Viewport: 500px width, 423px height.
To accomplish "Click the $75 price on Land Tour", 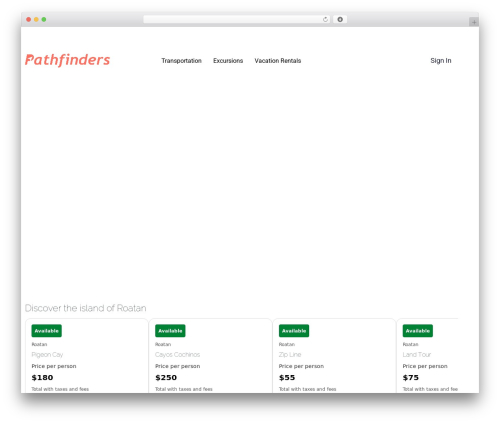I will [411, 378].
